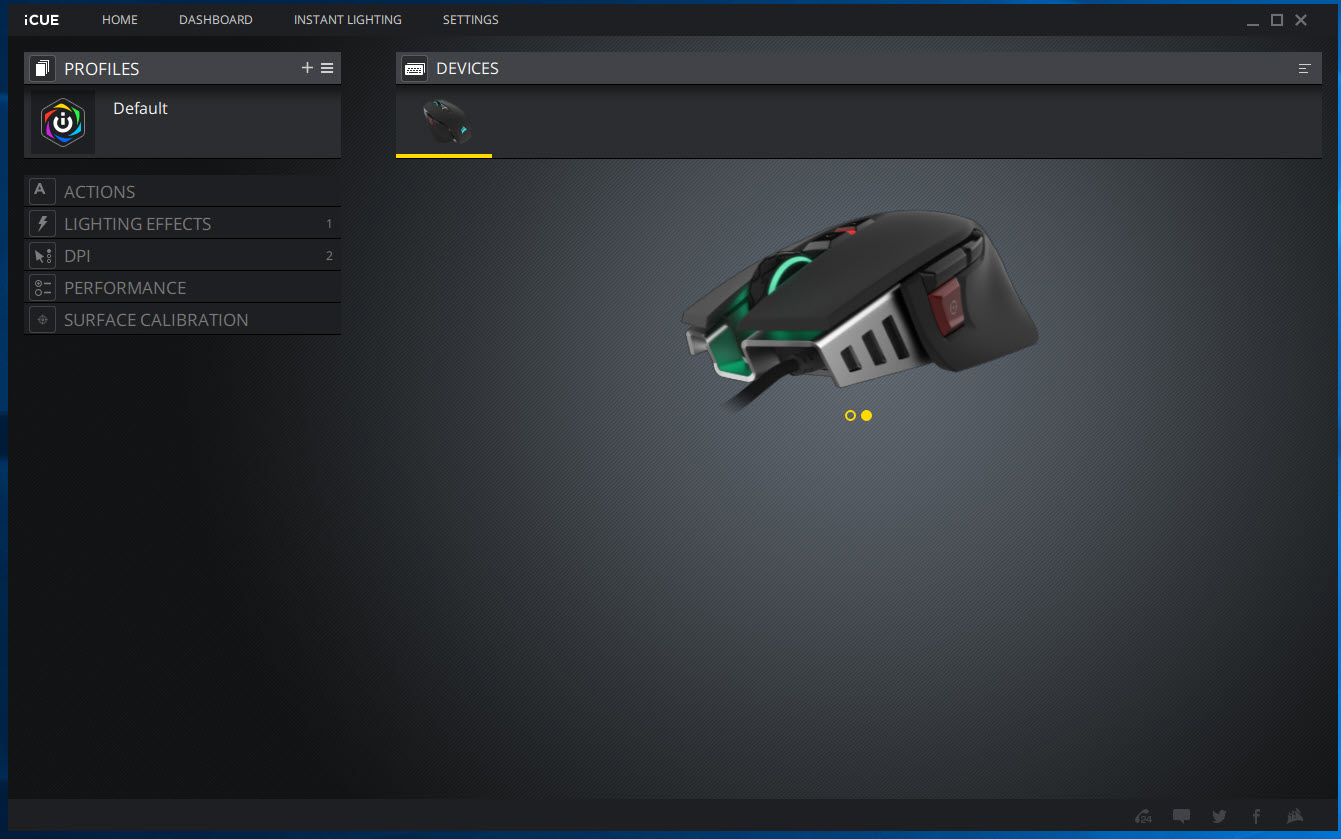
Task: Click the Actions 'A' icon
Action: pos(42,191)
